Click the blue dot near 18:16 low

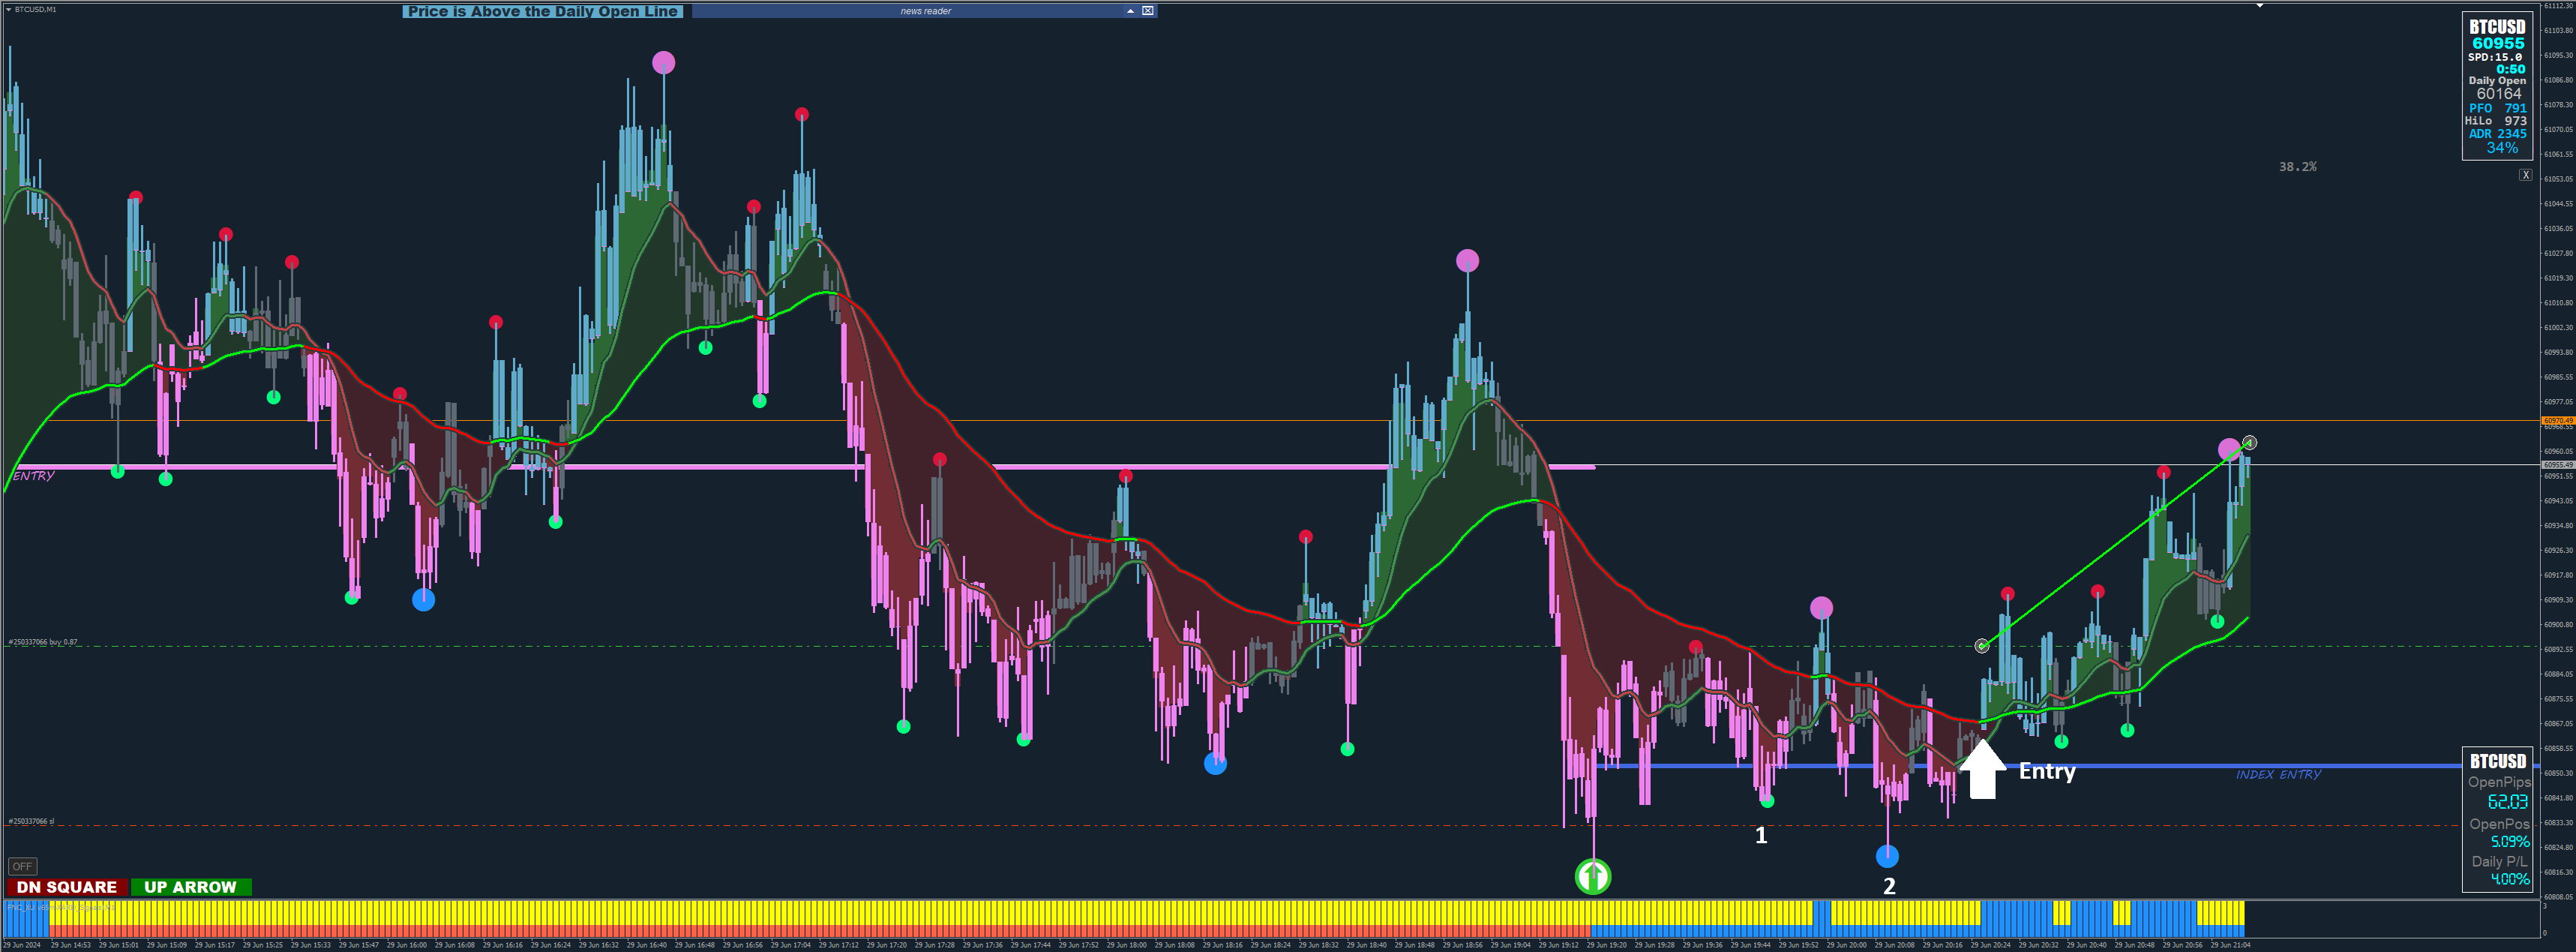coord(1215,764)
